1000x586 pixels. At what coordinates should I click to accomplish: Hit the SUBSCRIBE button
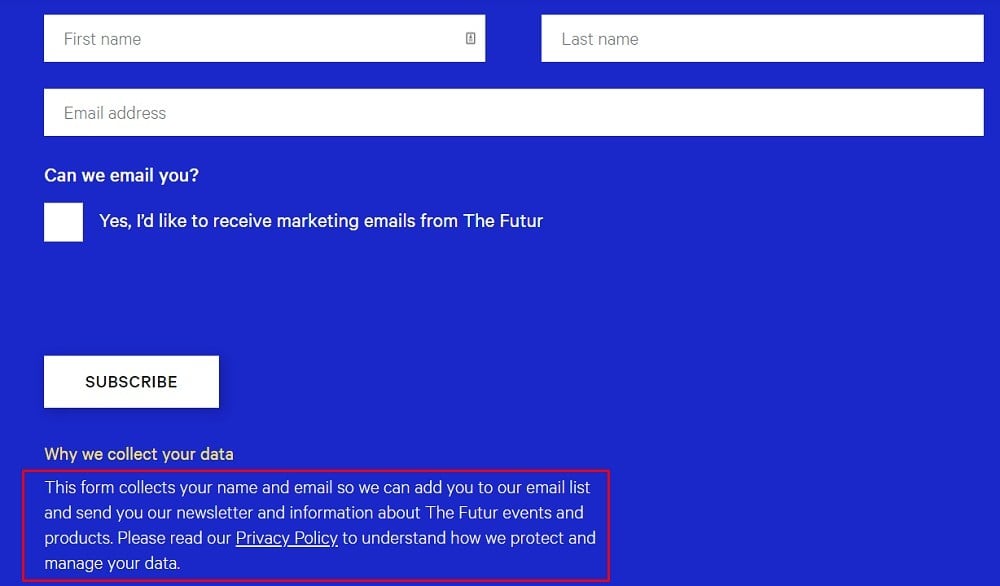pyautogui.click(x=131, y=381)
